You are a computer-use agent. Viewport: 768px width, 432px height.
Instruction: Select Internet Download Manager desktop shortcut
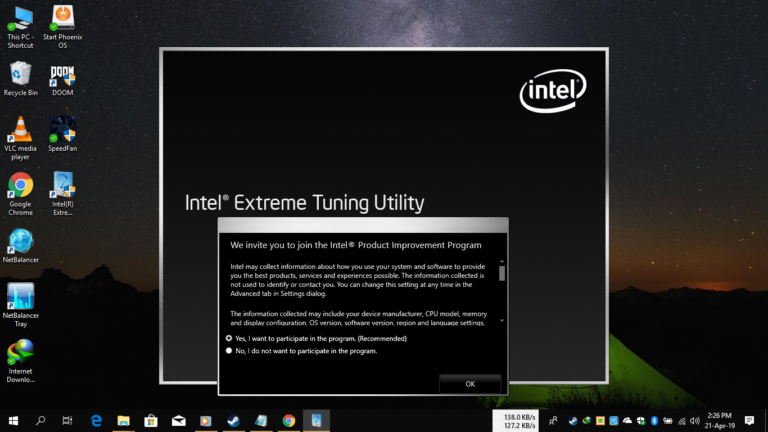pyautogui.click(x=21, y=361)
